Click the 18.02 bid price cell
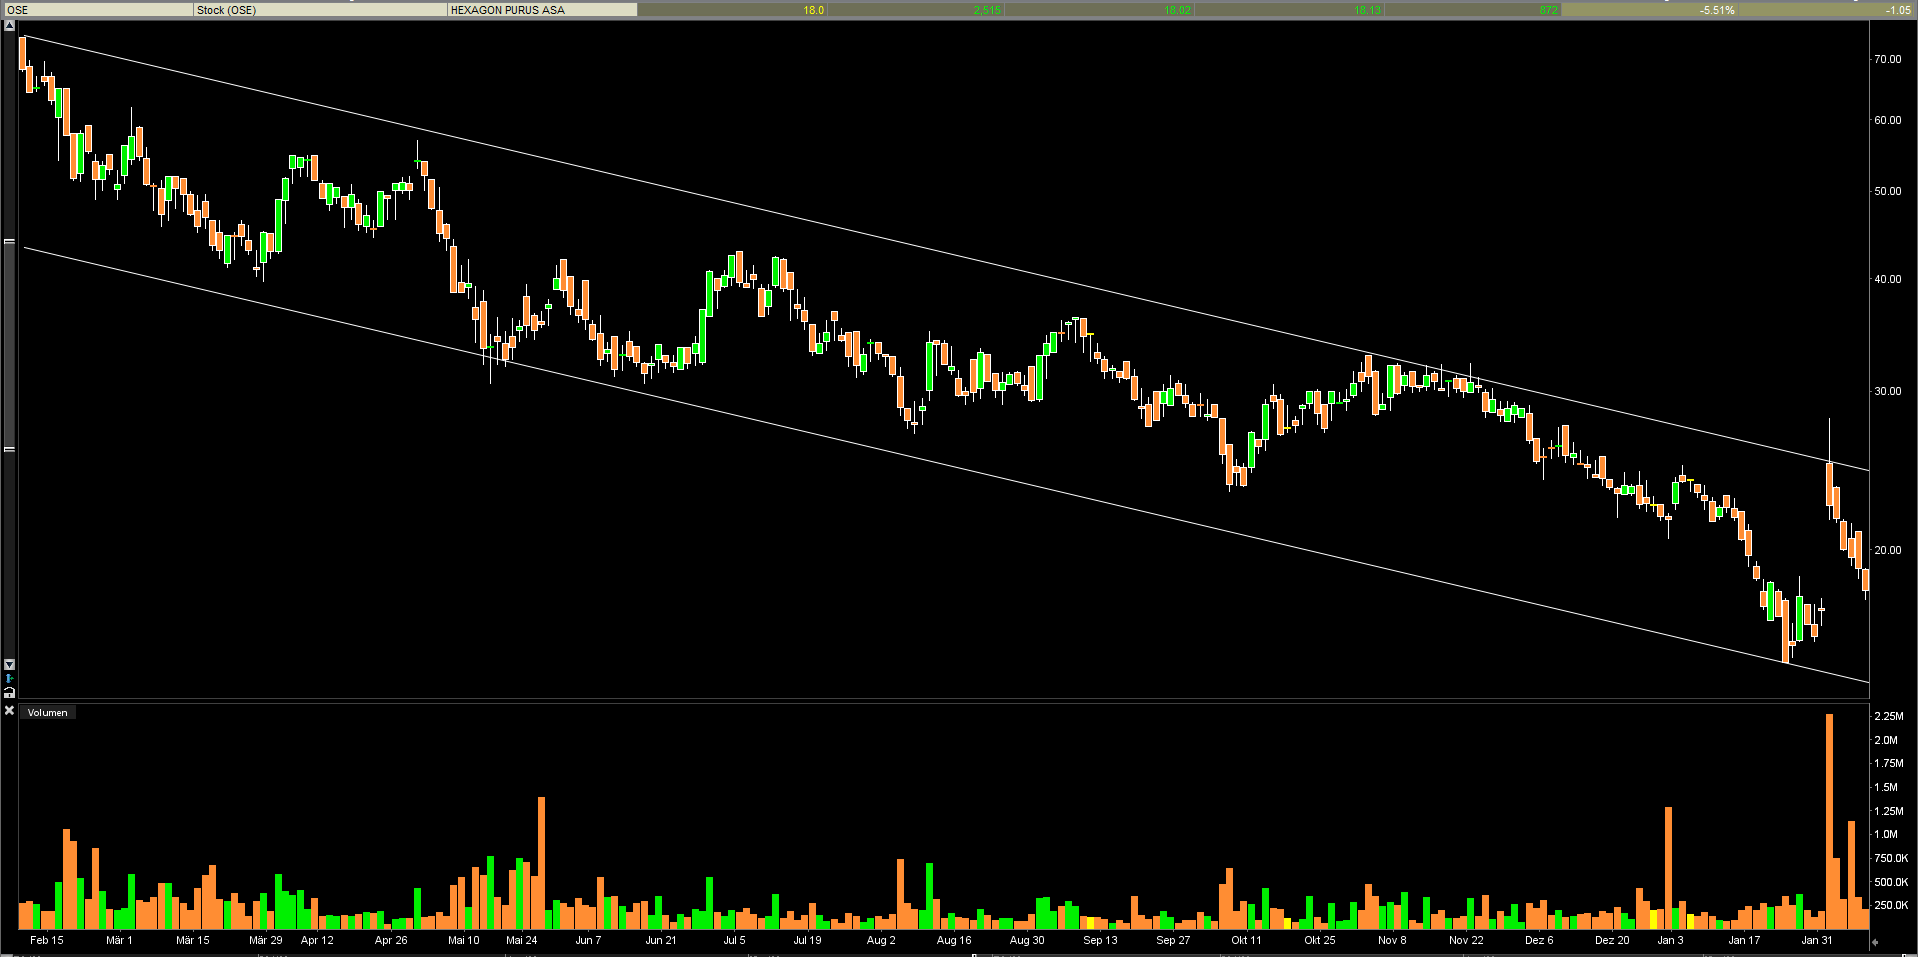 click(1100, 10)
